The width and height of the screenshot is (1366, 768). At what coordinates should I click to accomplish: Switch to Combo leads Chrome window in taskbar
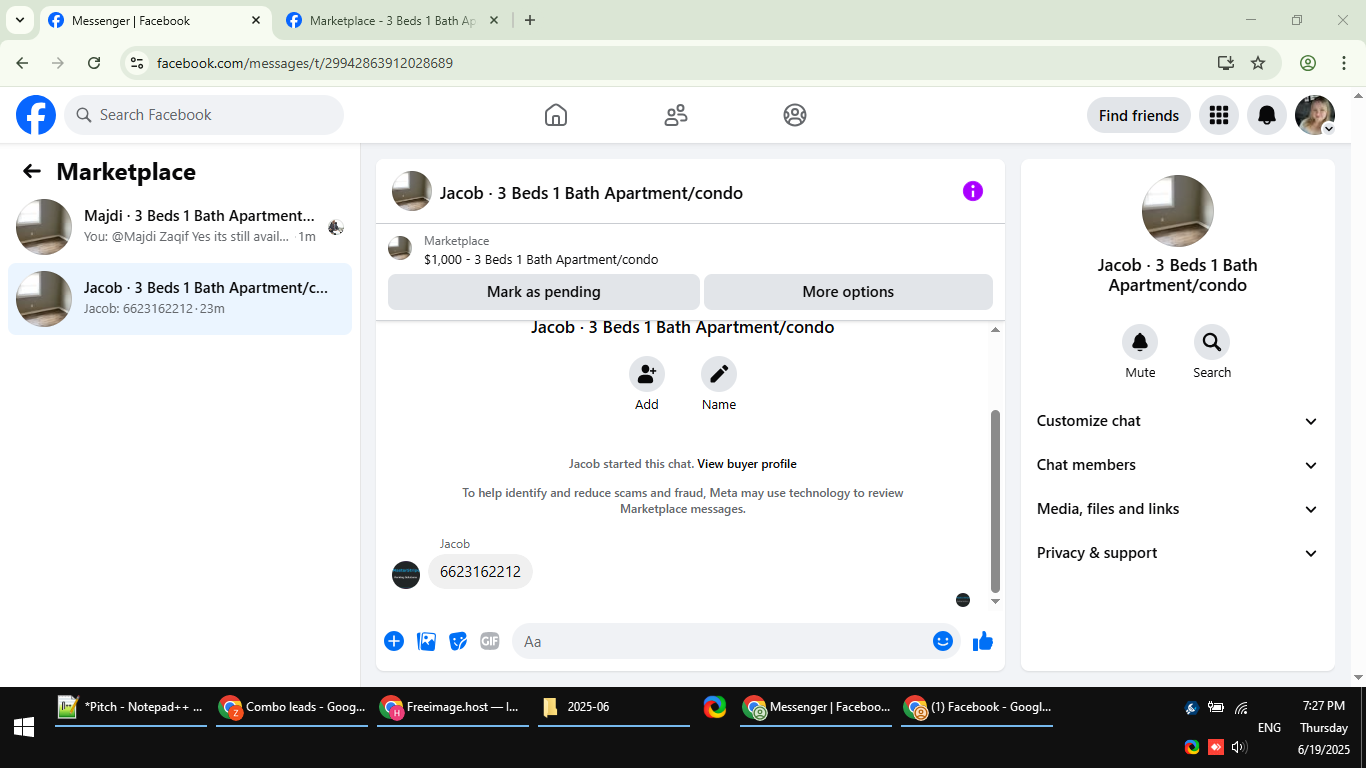pyautogui.click(x=292, y=707)
